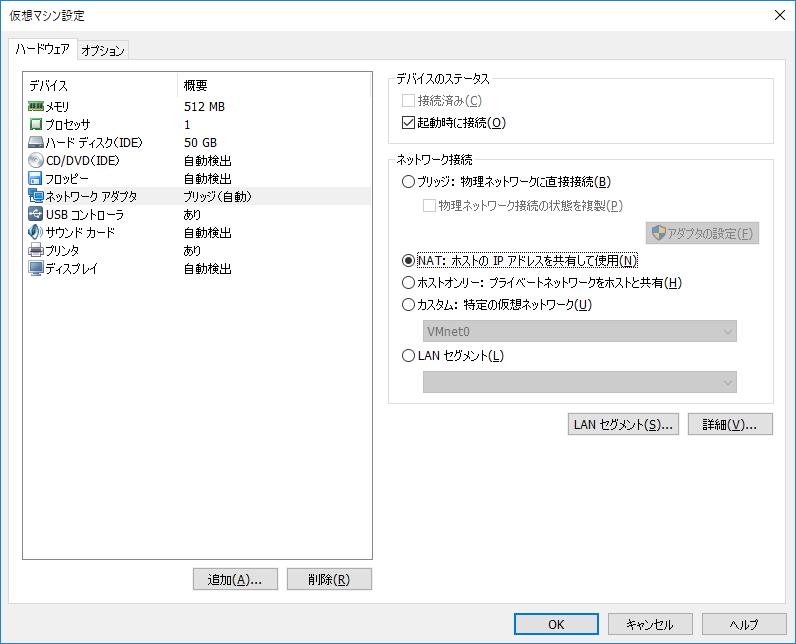Select the LAN セグメント(L) radio button

(408, 356)
